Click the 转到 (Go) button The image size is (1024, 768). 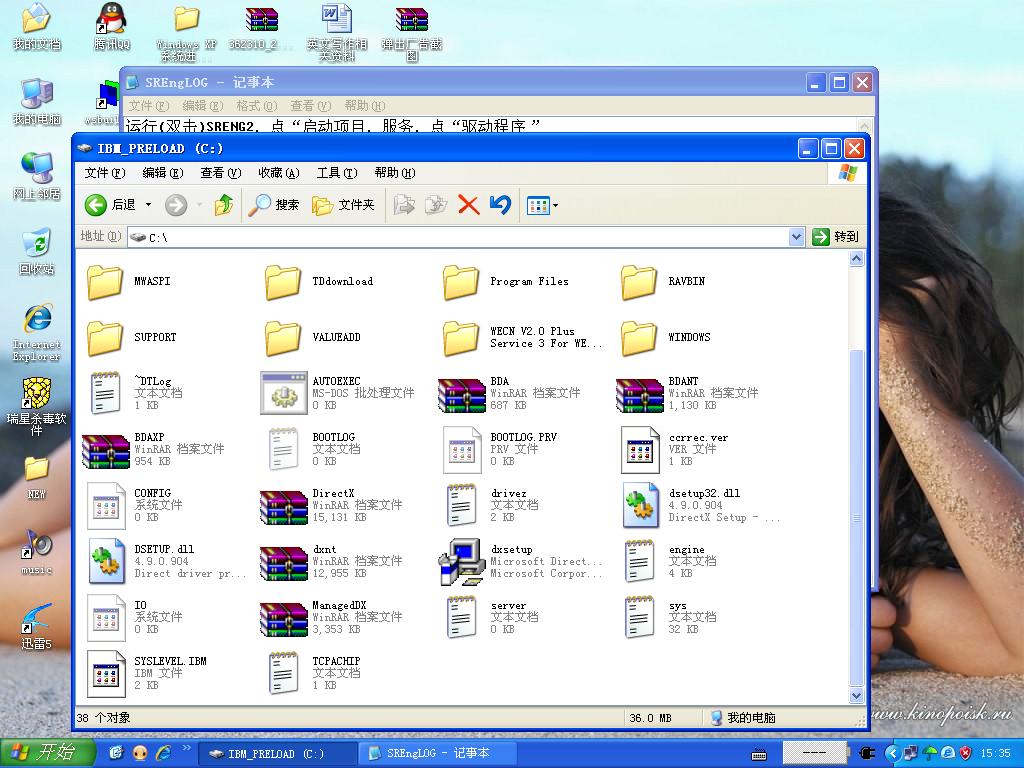pyautogui.click(x=836, y=237)
